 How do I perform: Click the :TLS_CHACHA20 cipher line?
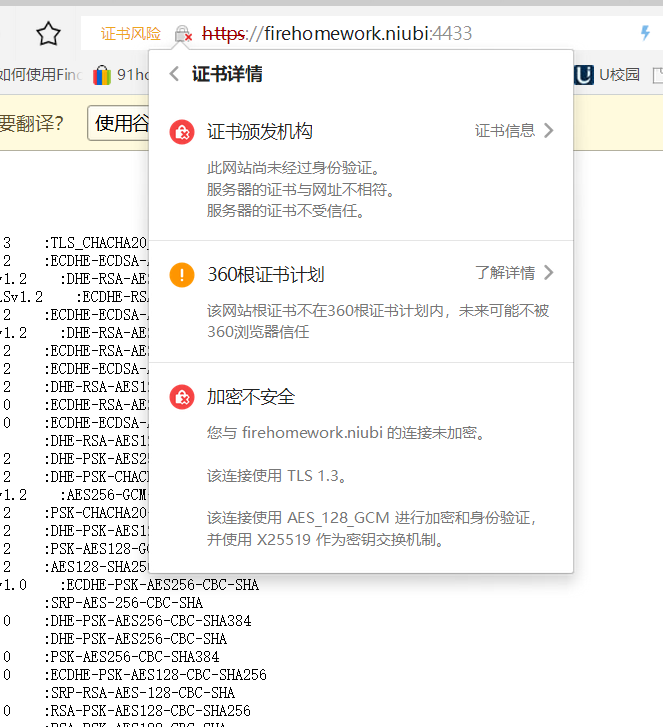pos(96,243)
